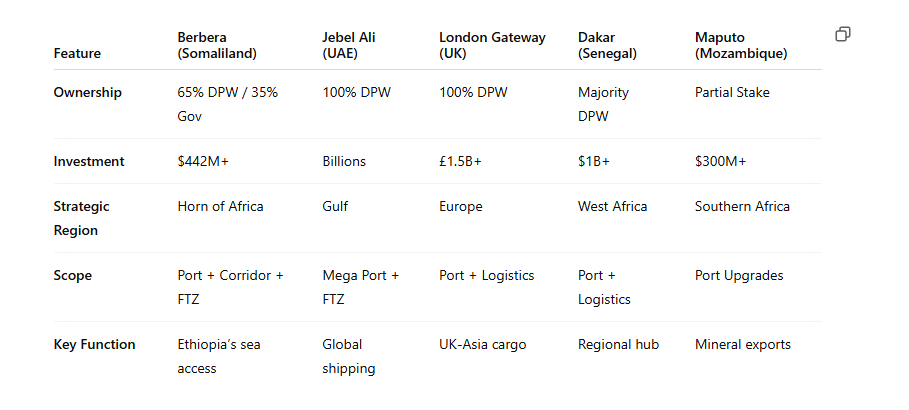This screenshot has height=410, width=909.
Task: Select the £1.5B+ investment cell
Action: (460, 161)
